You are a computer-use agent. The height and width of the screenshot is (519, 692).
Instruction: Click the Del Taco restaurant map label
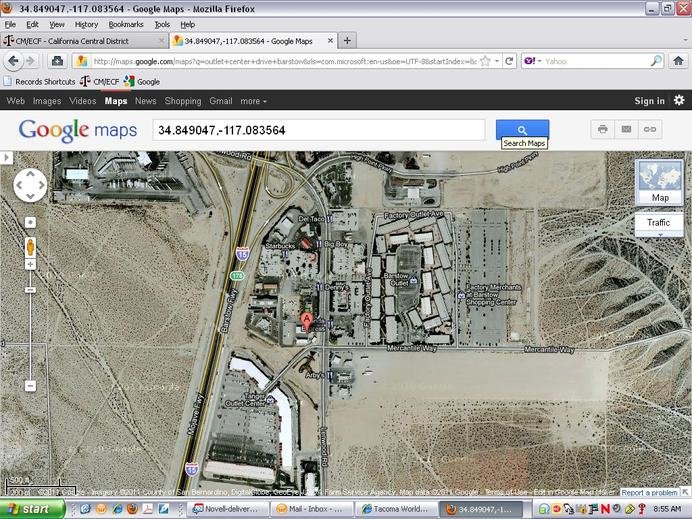pos(312,218)
